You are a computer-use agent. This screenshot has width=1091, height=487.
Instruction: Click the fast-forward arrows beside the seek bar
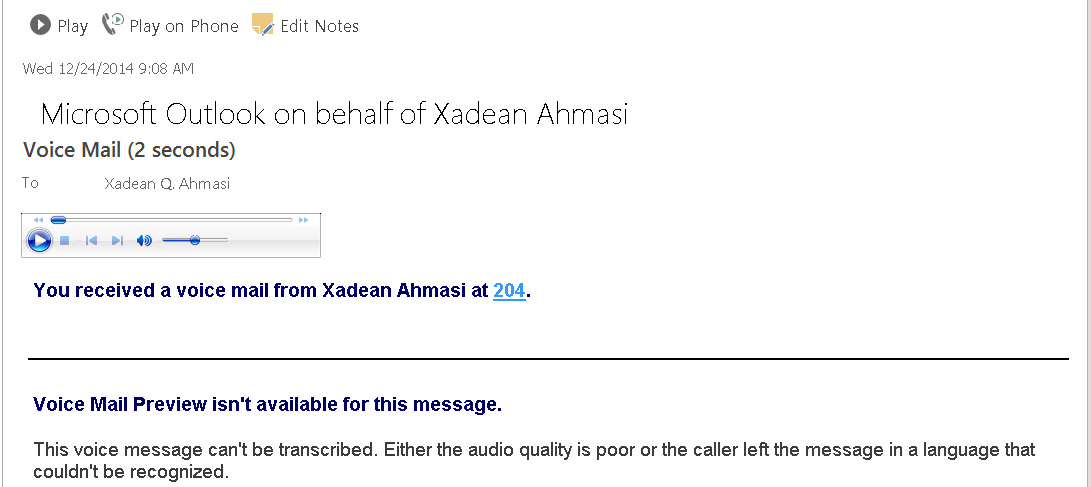pyautogui.click(x=303, y=220)
